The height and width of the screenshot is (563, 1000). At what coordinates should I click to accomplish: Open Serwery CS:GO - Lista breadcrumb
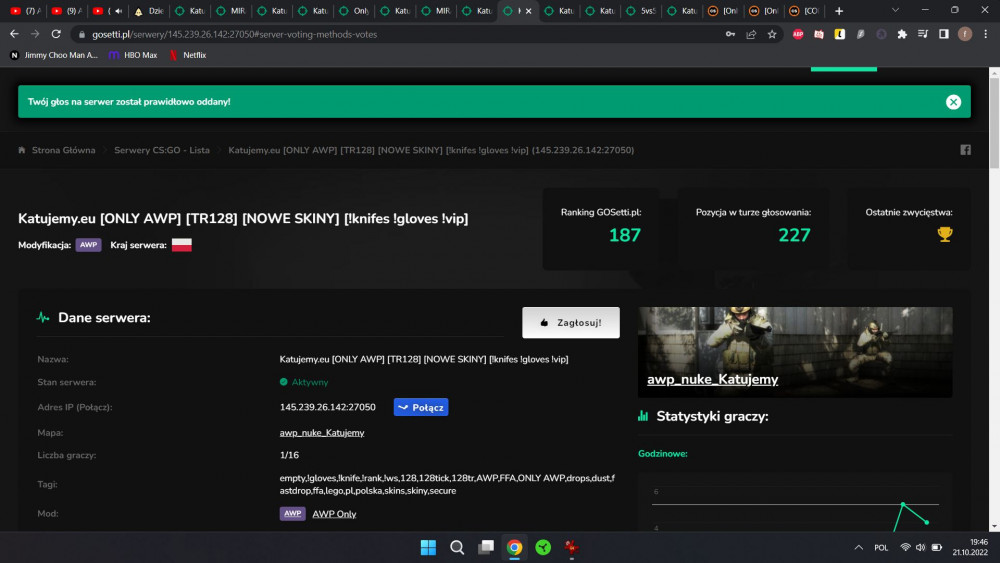tap(162, 150)
